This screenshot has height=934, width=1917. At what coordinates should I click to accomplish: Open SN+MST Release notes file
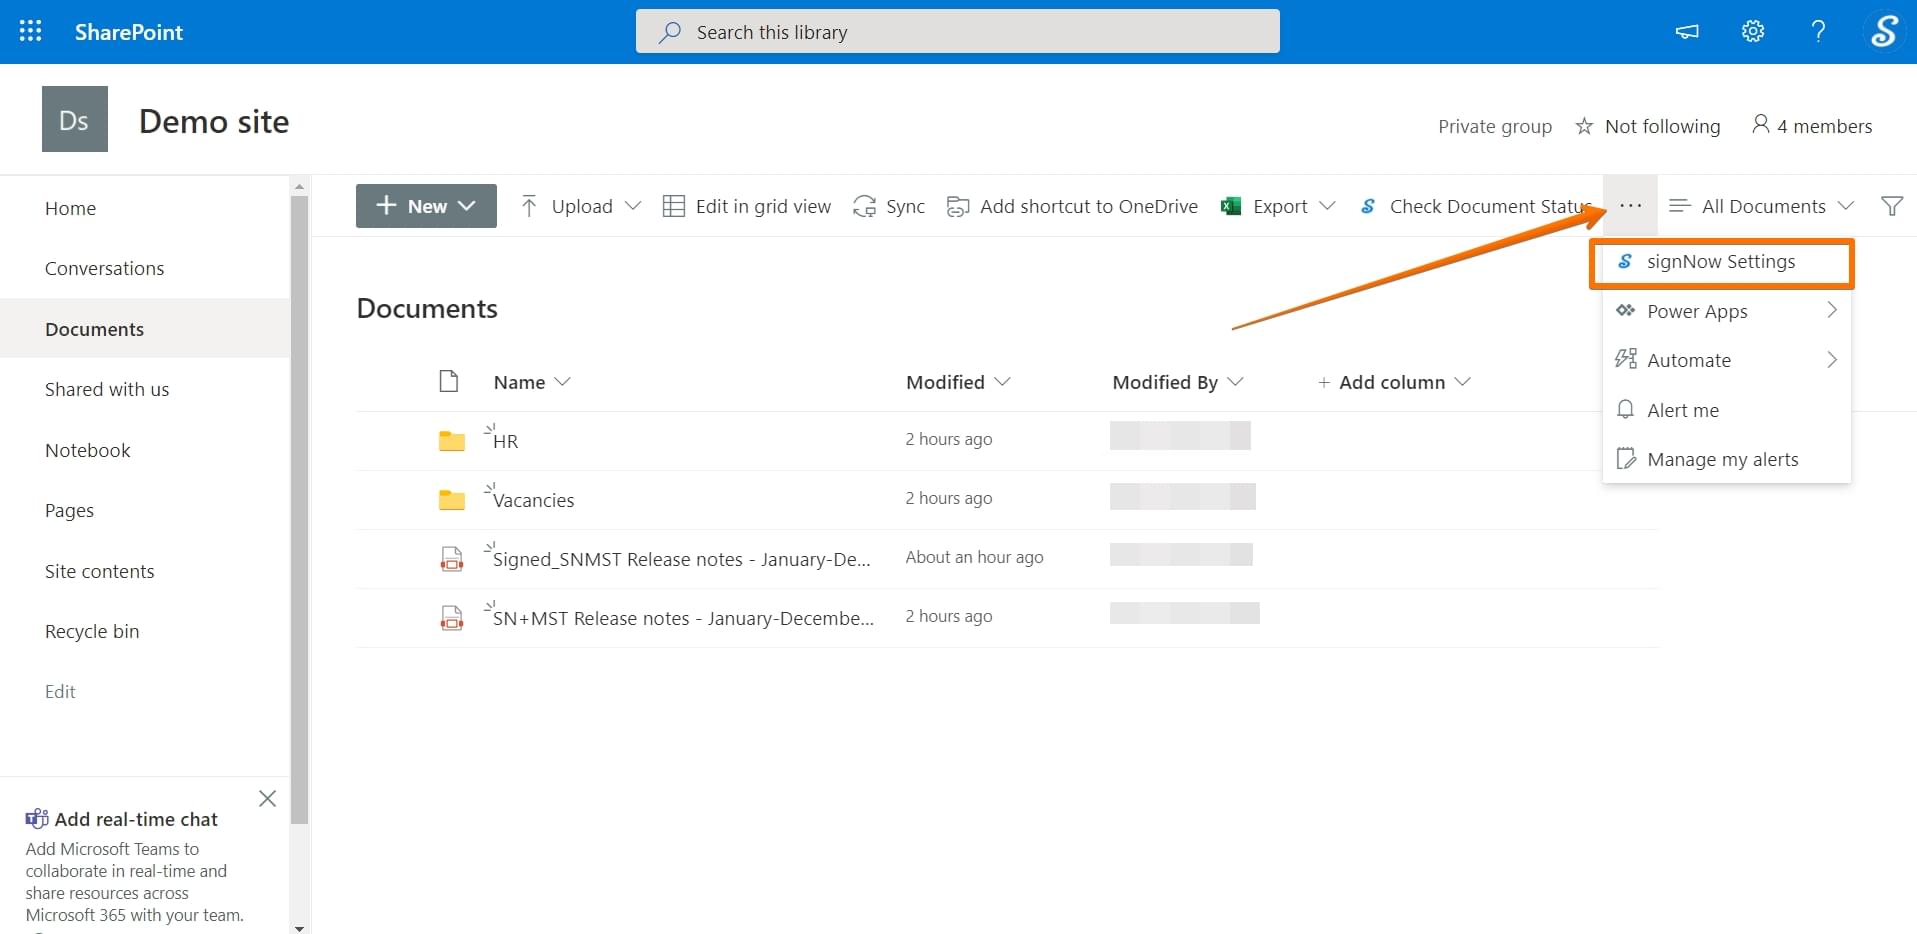click(683, 618)
